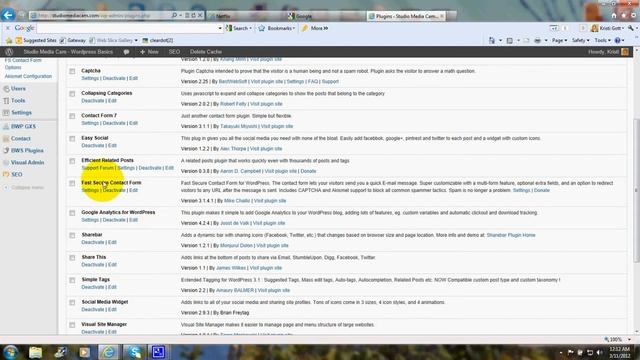Click the browser address bar URL
Viewport: 640px width, 360px height.
coord(94,16)
